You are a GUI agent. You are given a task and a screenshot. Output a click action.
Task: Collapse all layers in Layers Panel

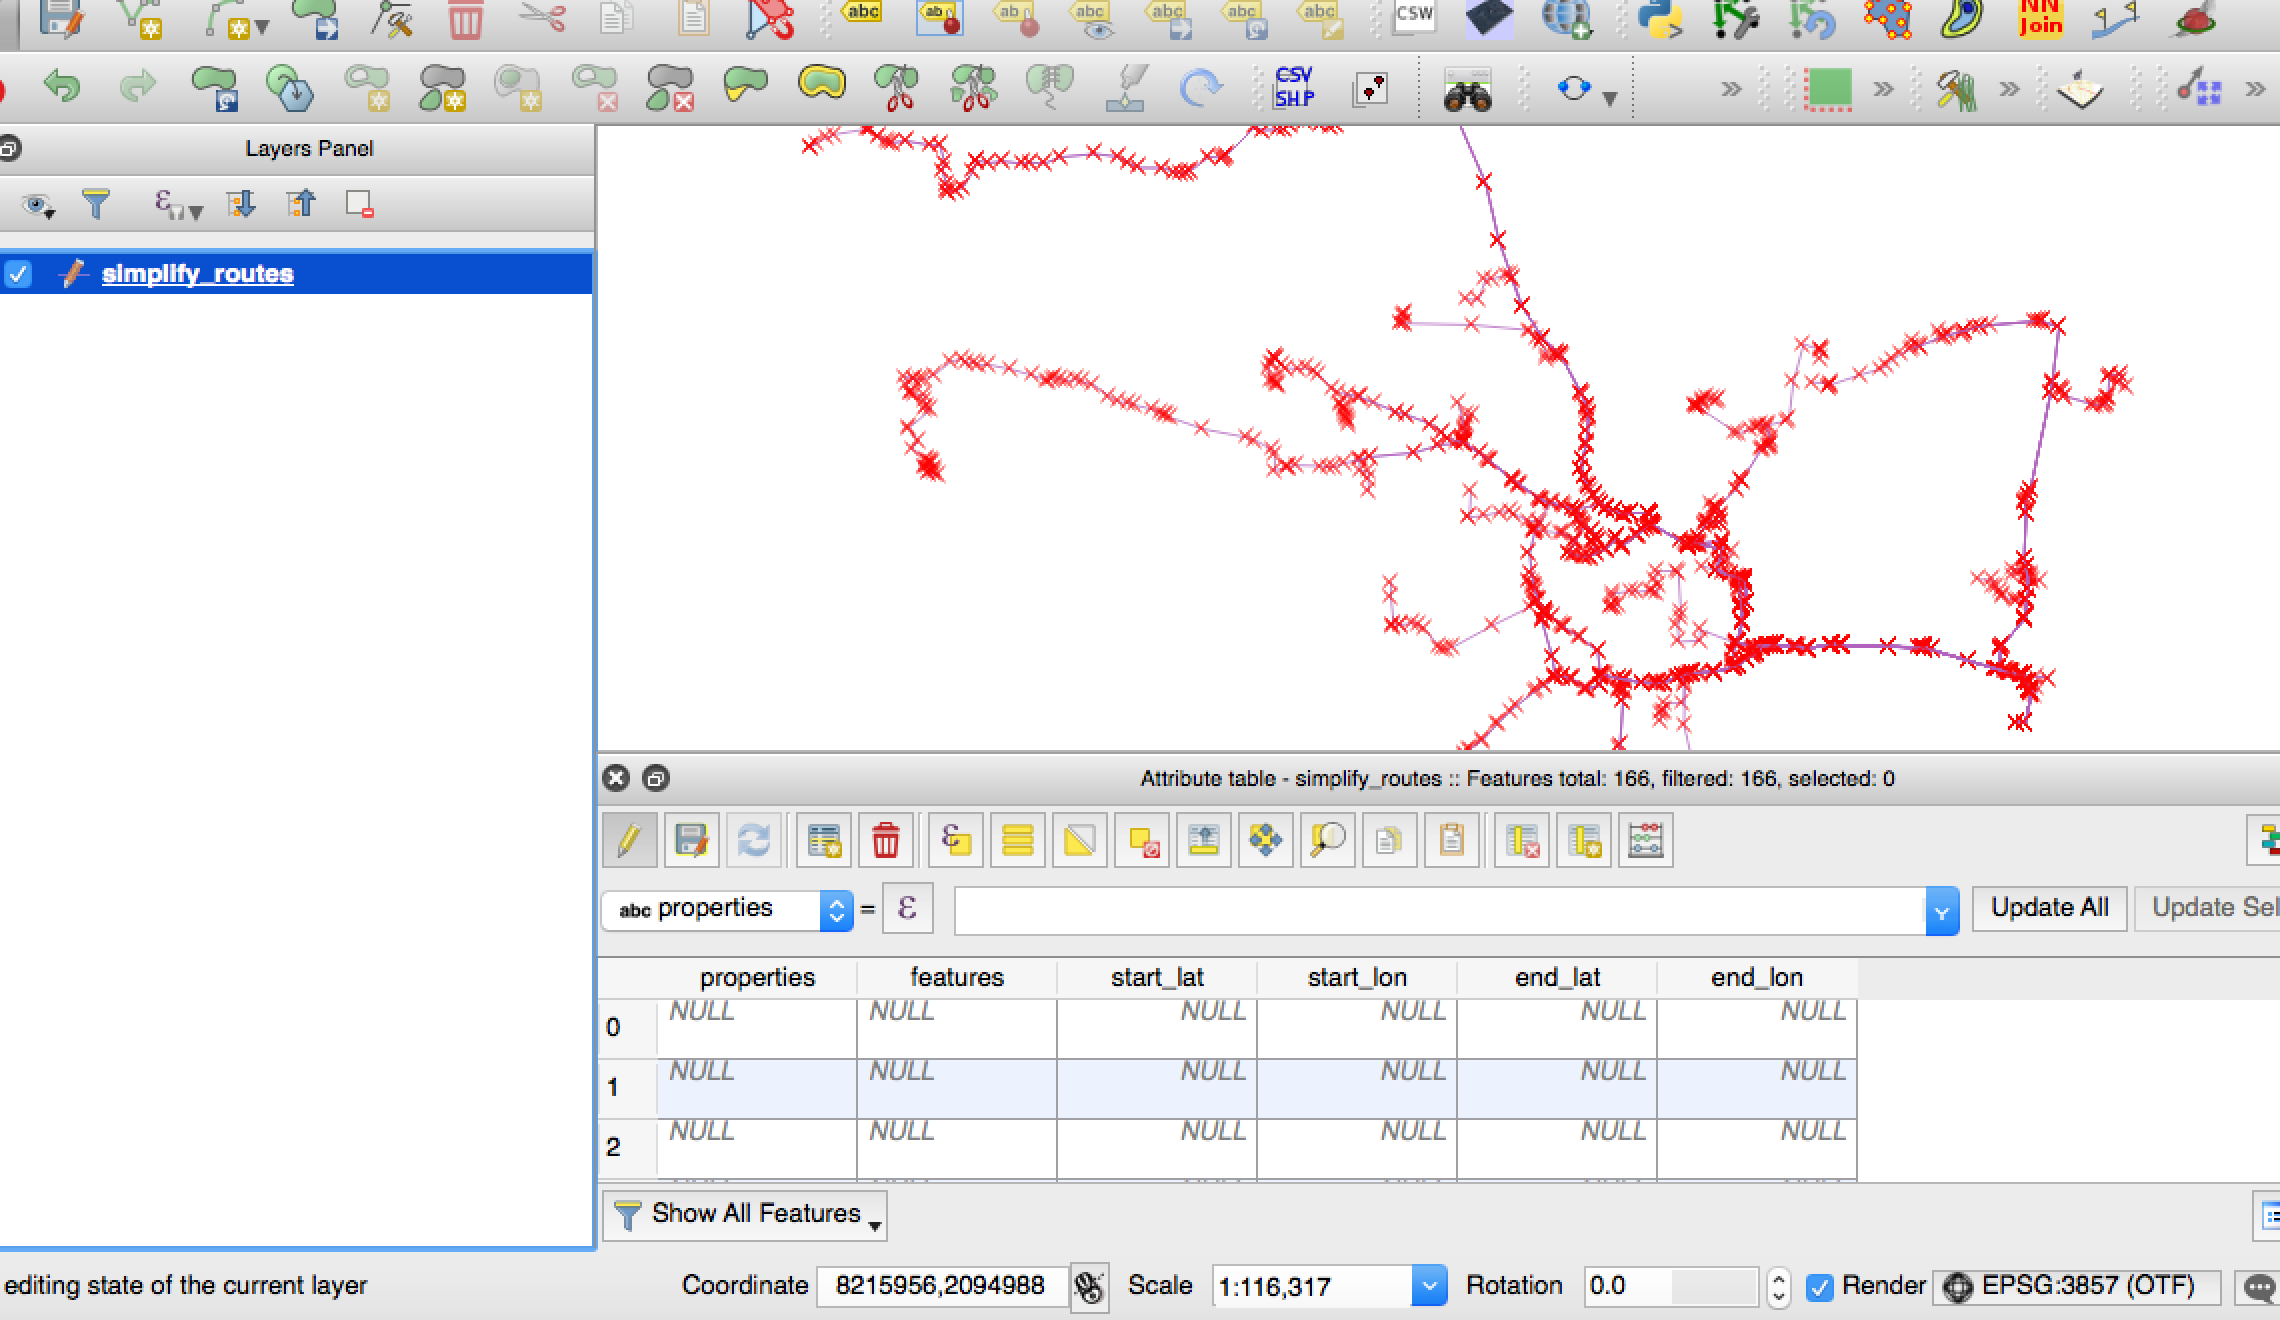[x=300, y=204]
